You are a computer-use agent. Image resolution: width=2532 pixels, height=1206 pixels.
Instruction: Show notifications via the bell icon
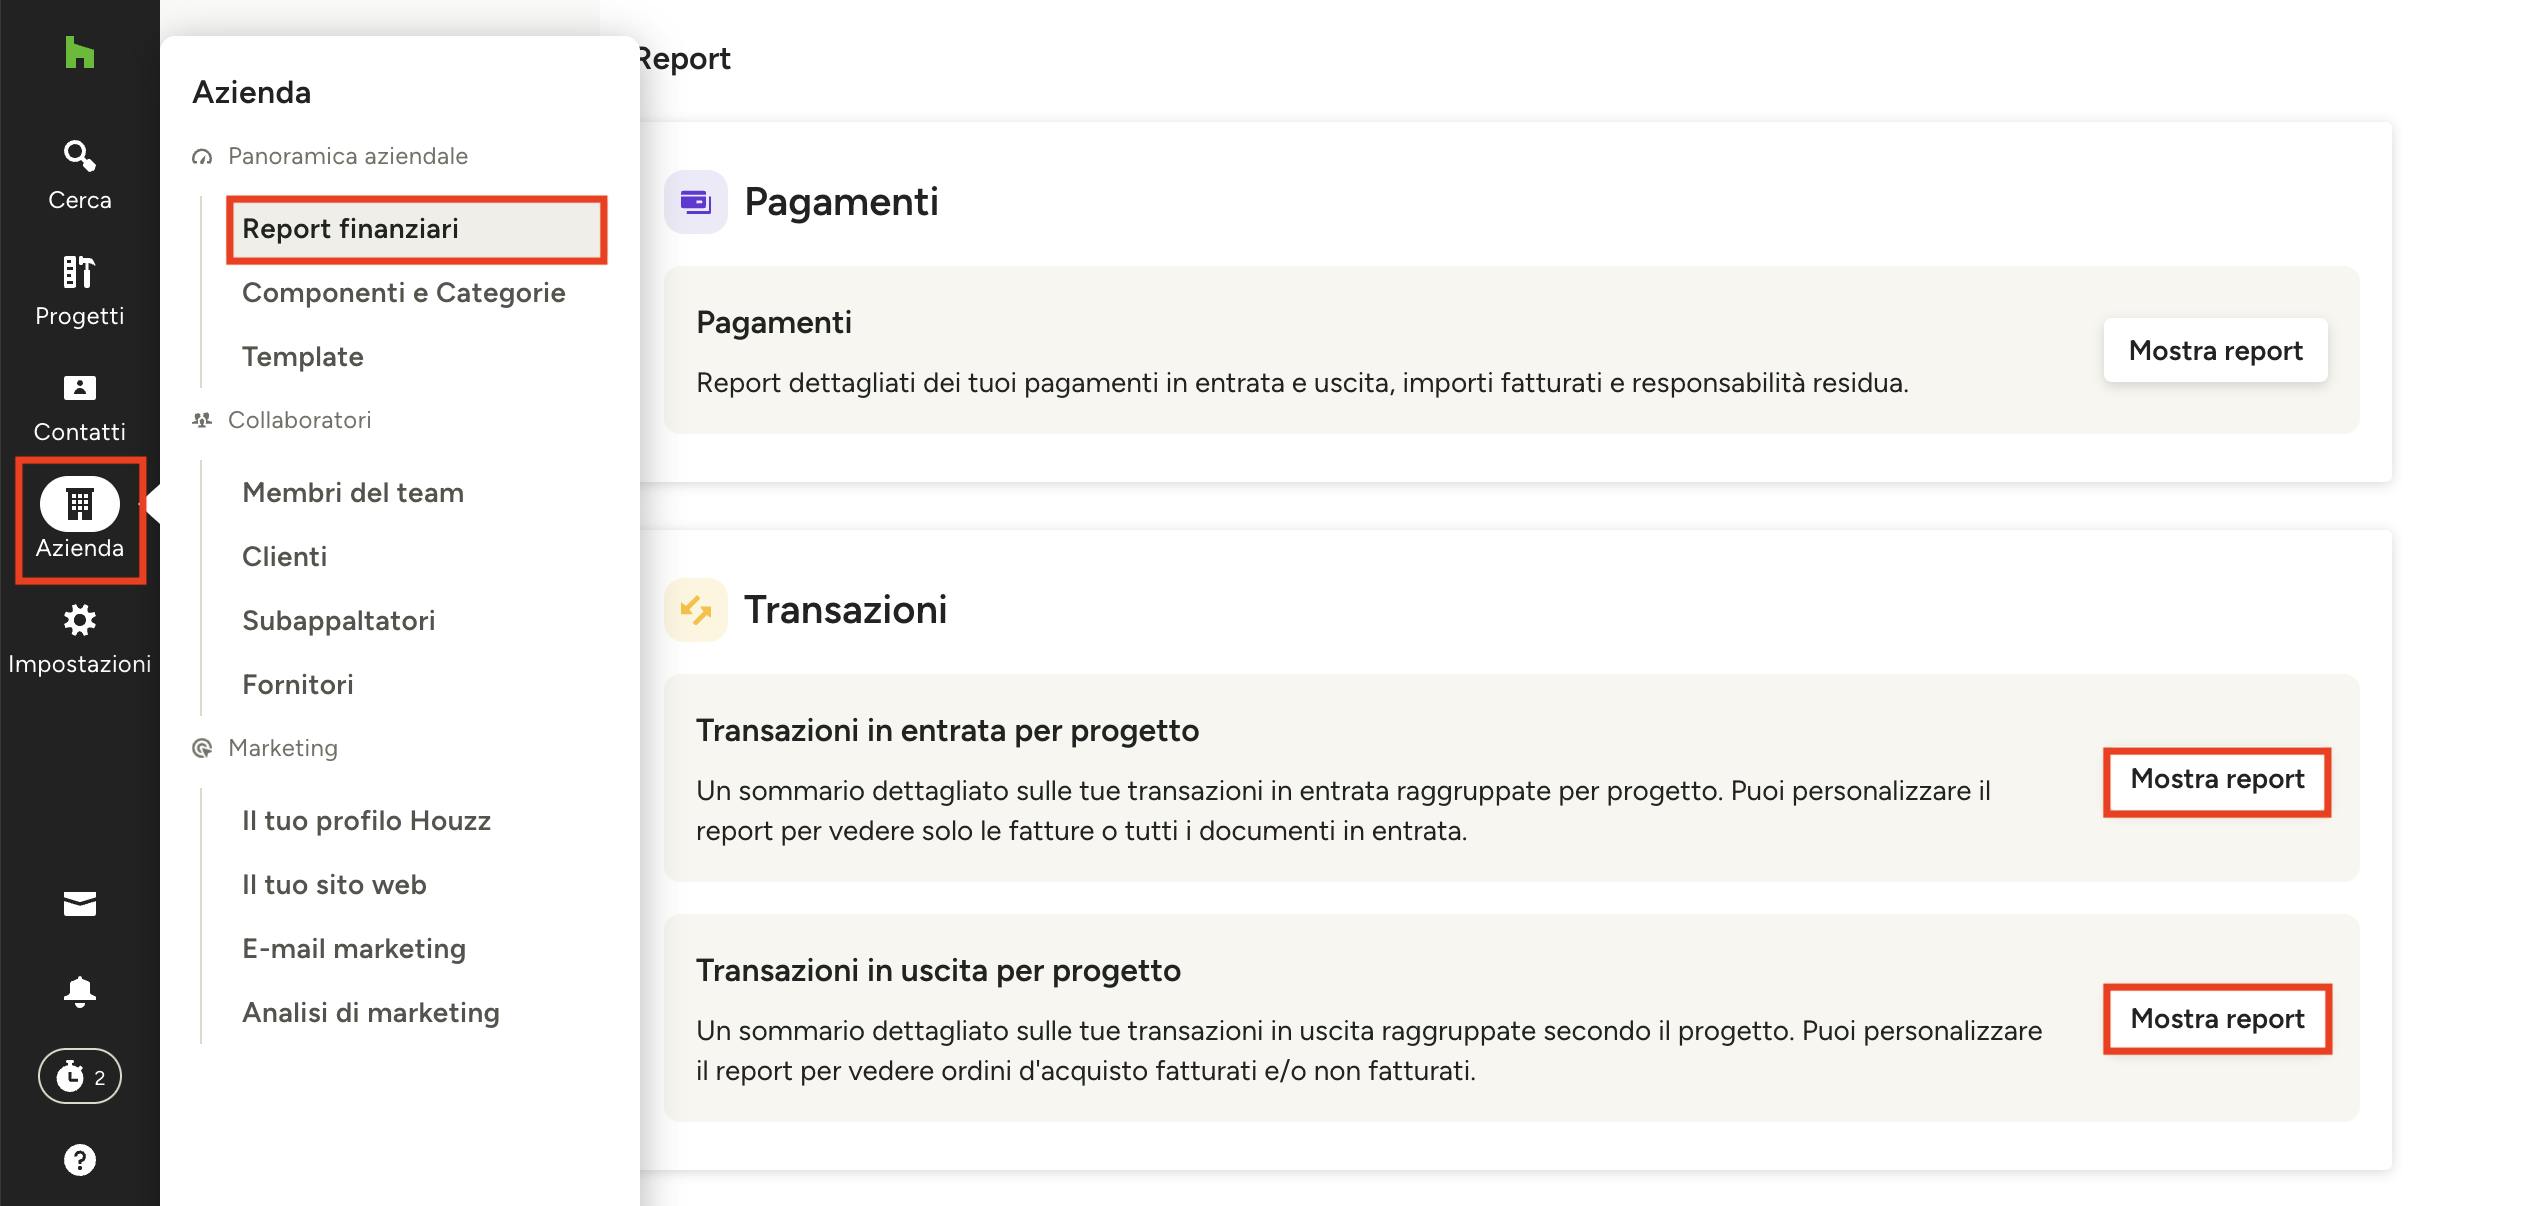[x=79, y=992]
